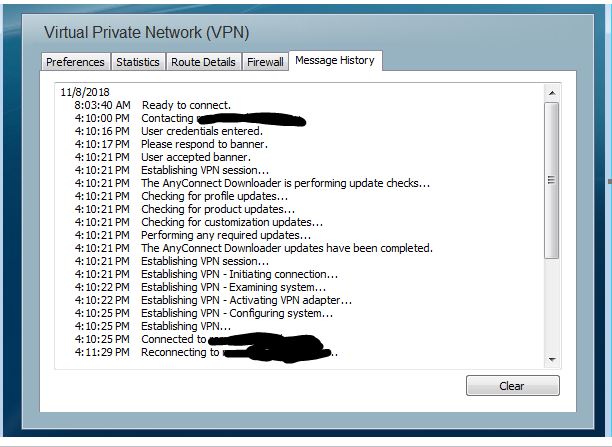Open the Preferences tab
Screen dimensions: 612x447
coord(75,62)
